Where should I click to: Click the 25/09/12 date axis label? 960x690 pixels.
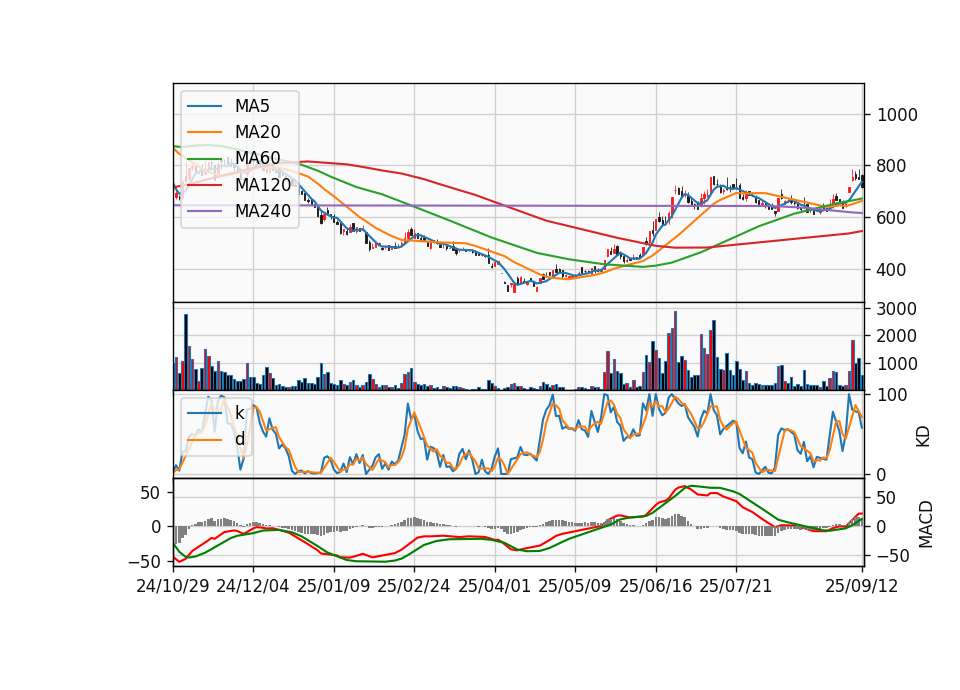(862, 586)
